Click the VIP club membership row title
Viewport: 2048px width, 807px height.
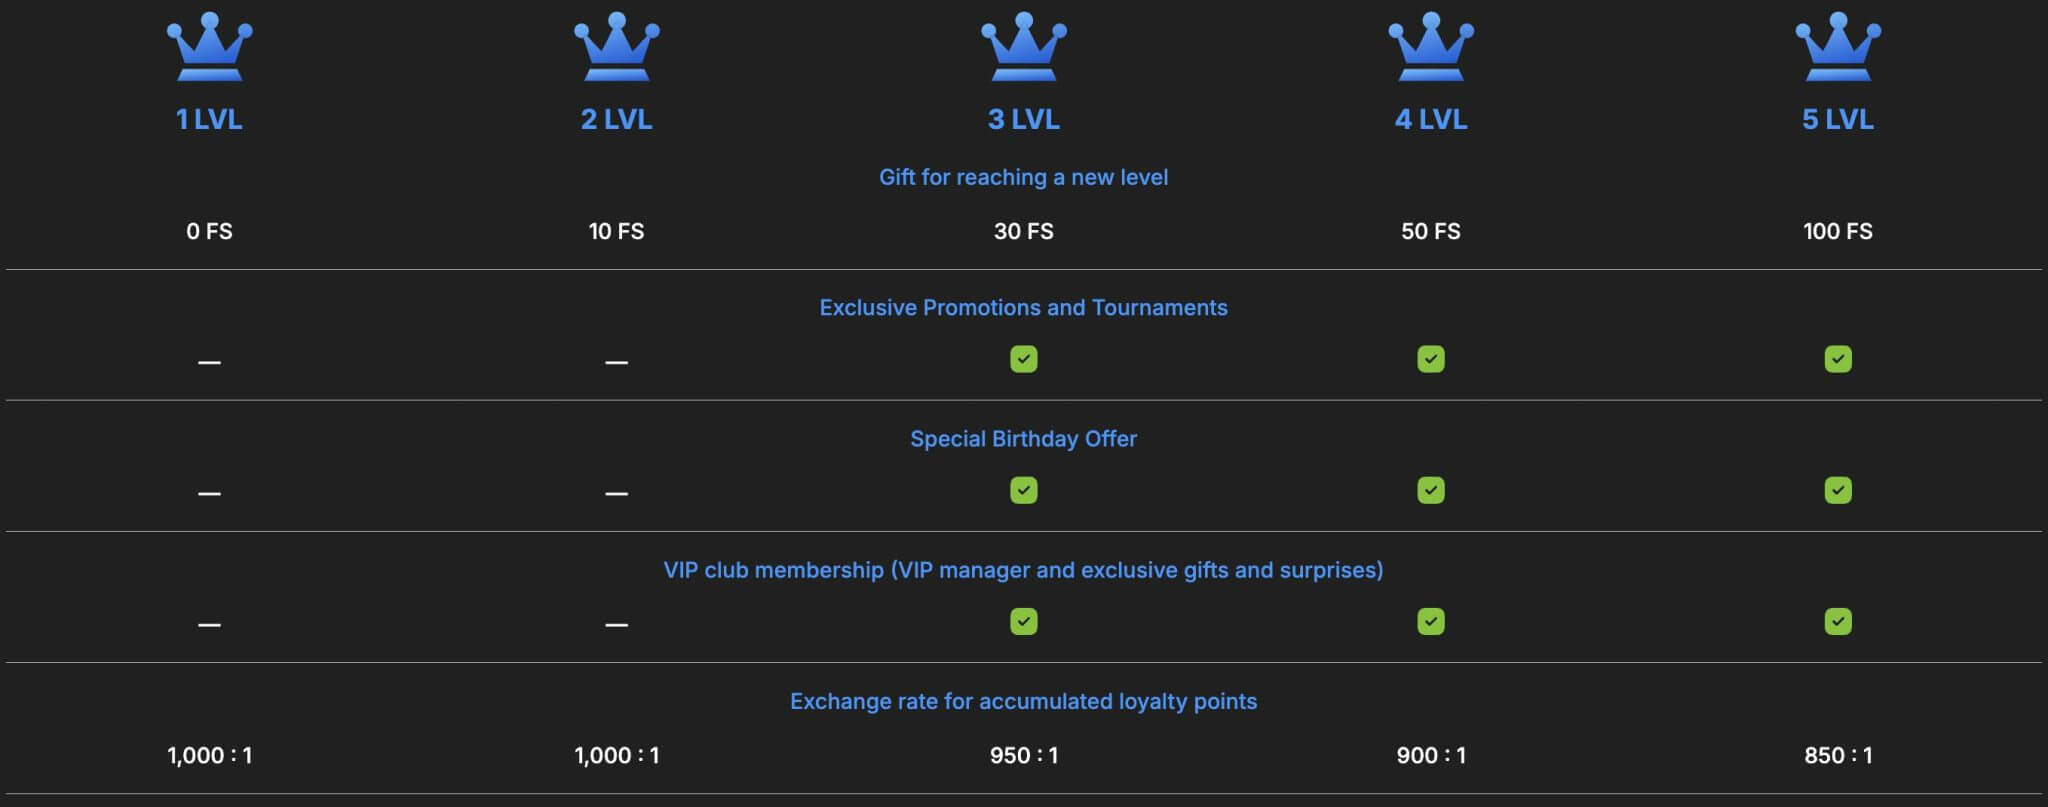point(1023,570)
